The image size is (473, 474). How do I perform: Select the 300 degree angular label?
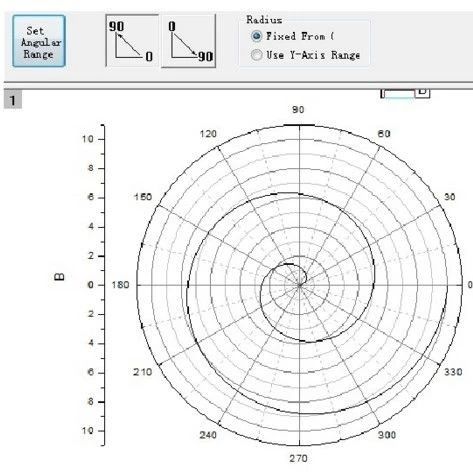click(x=387, y=435)
